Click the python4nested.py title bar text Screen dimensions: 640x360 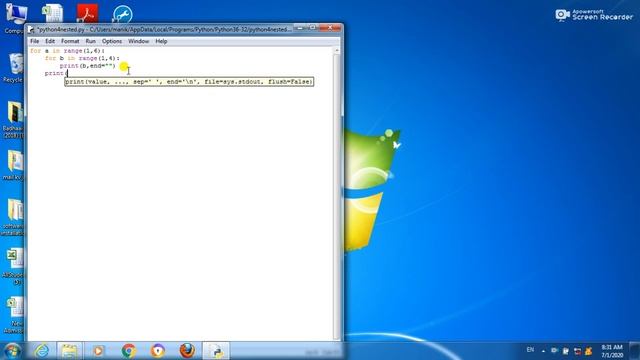coord(164,29)
